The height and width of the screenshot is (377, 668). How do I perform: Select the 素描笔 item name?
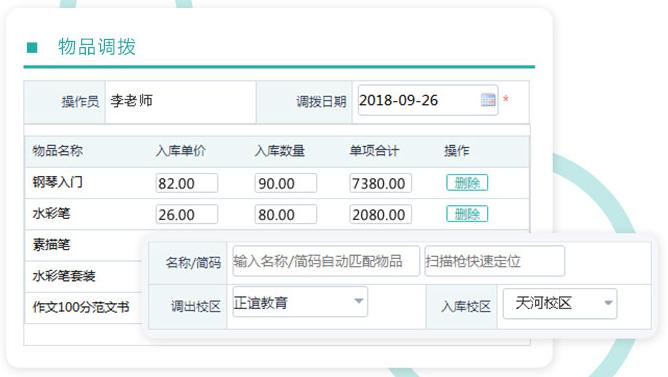pyautogui.click(x=51, y=245)
